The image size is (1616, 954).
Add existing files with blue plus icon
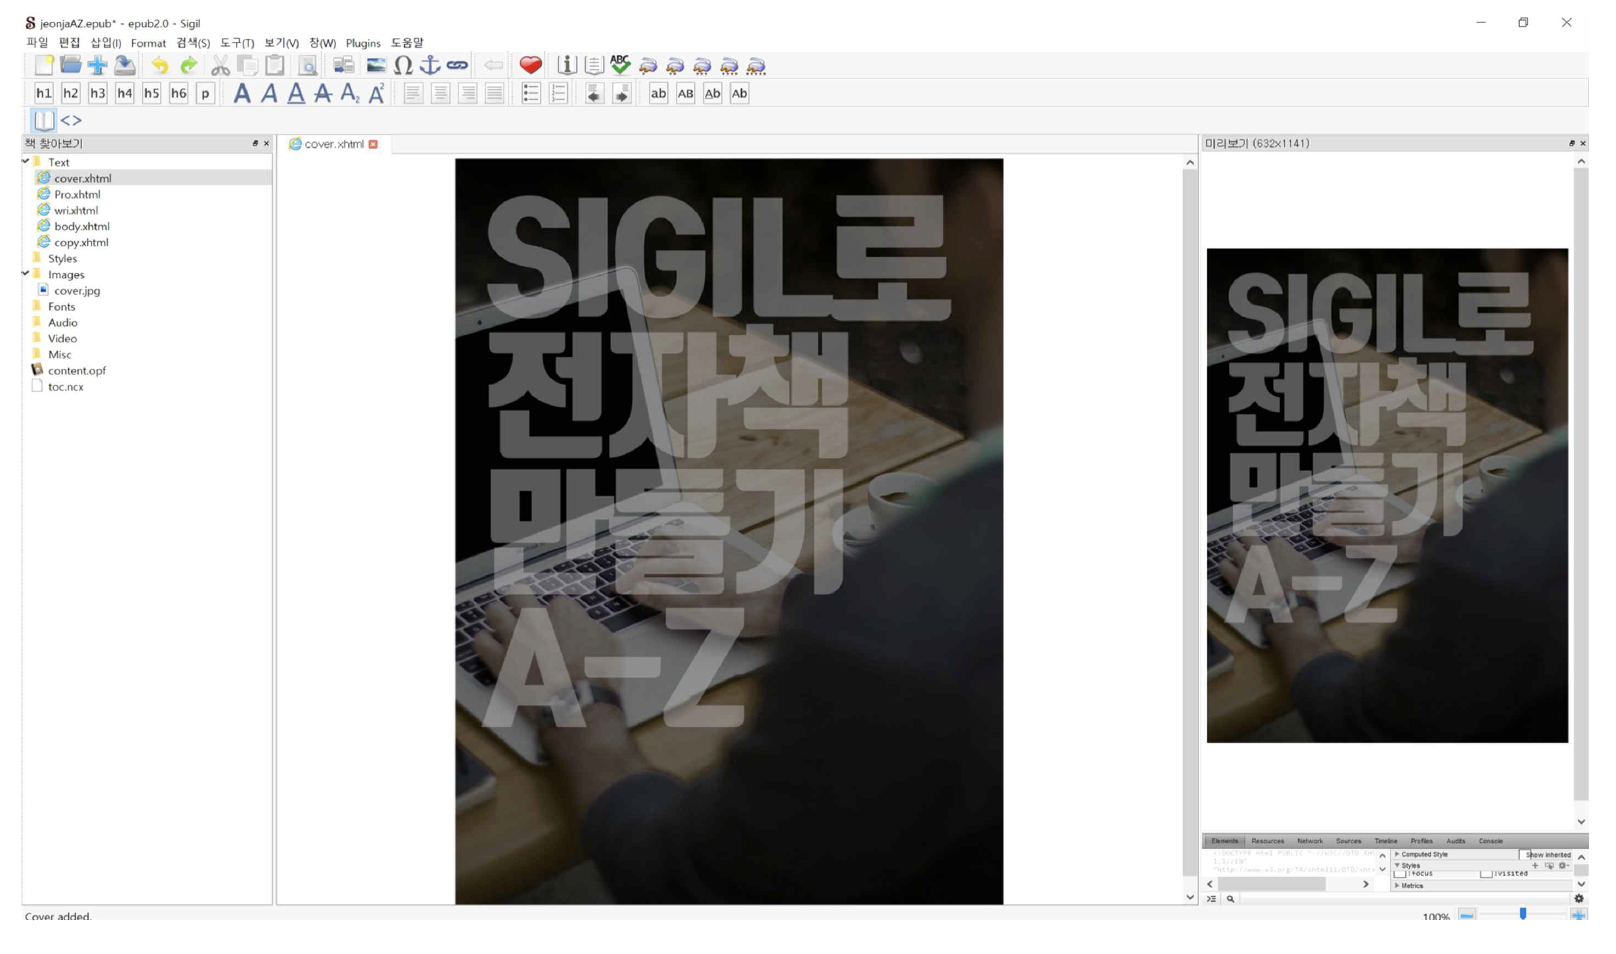click(x=98, y=65)
